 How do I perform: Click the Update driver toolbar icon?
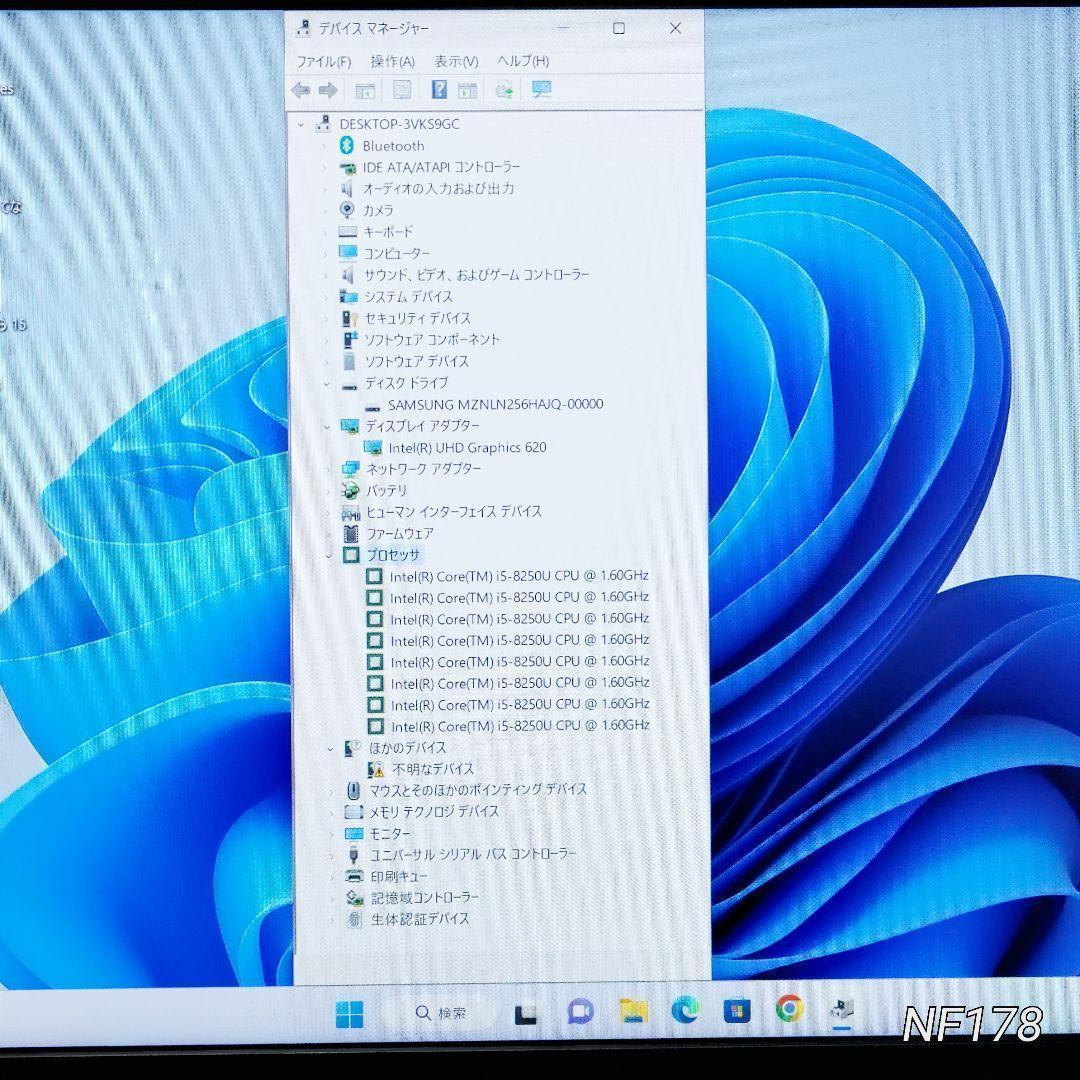tap(504, 90)
